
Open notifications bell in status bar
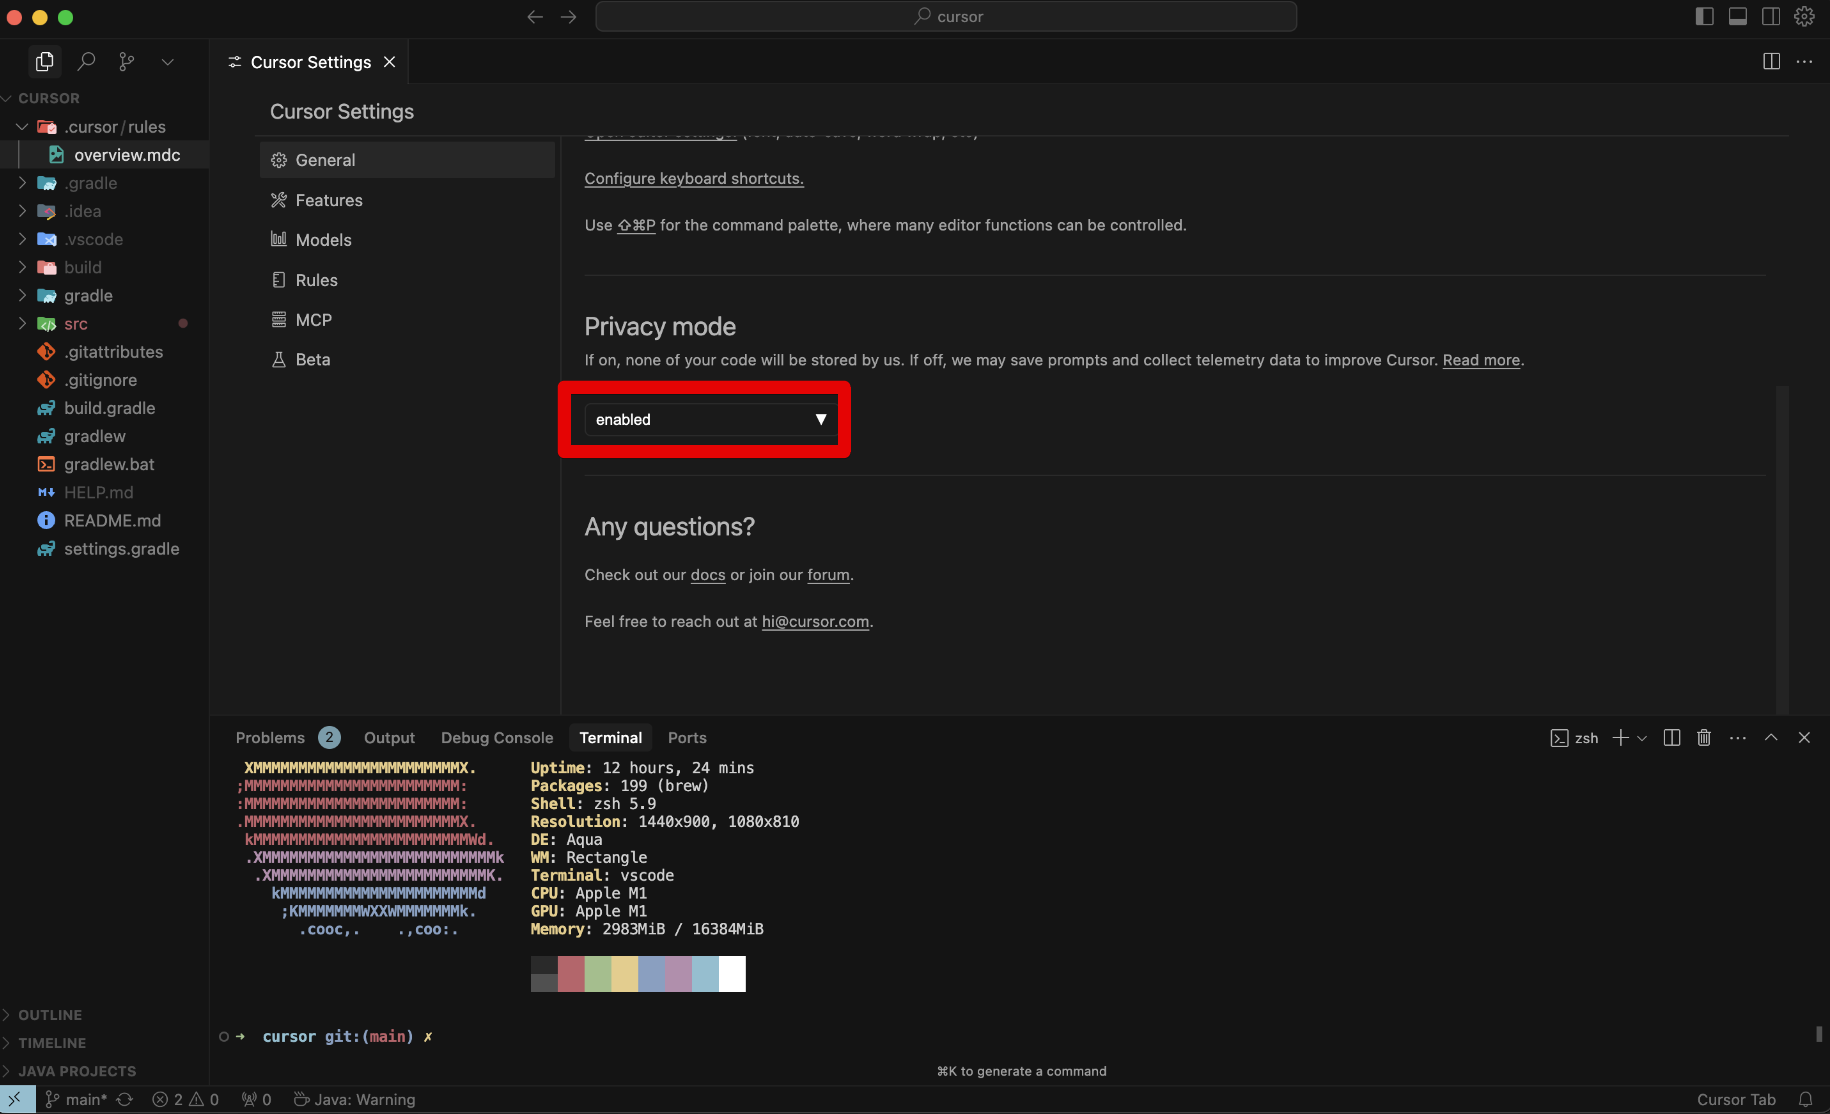pyautogui.click(x=1805, y=1100)
